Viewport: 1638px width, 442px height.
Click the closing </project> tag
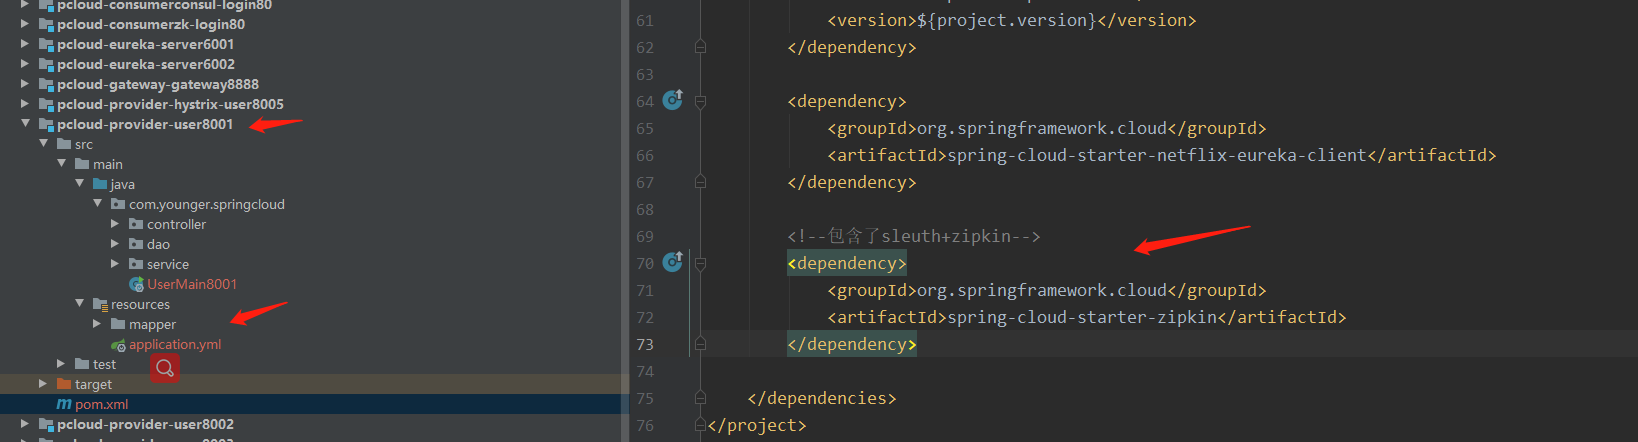point(757,425)
